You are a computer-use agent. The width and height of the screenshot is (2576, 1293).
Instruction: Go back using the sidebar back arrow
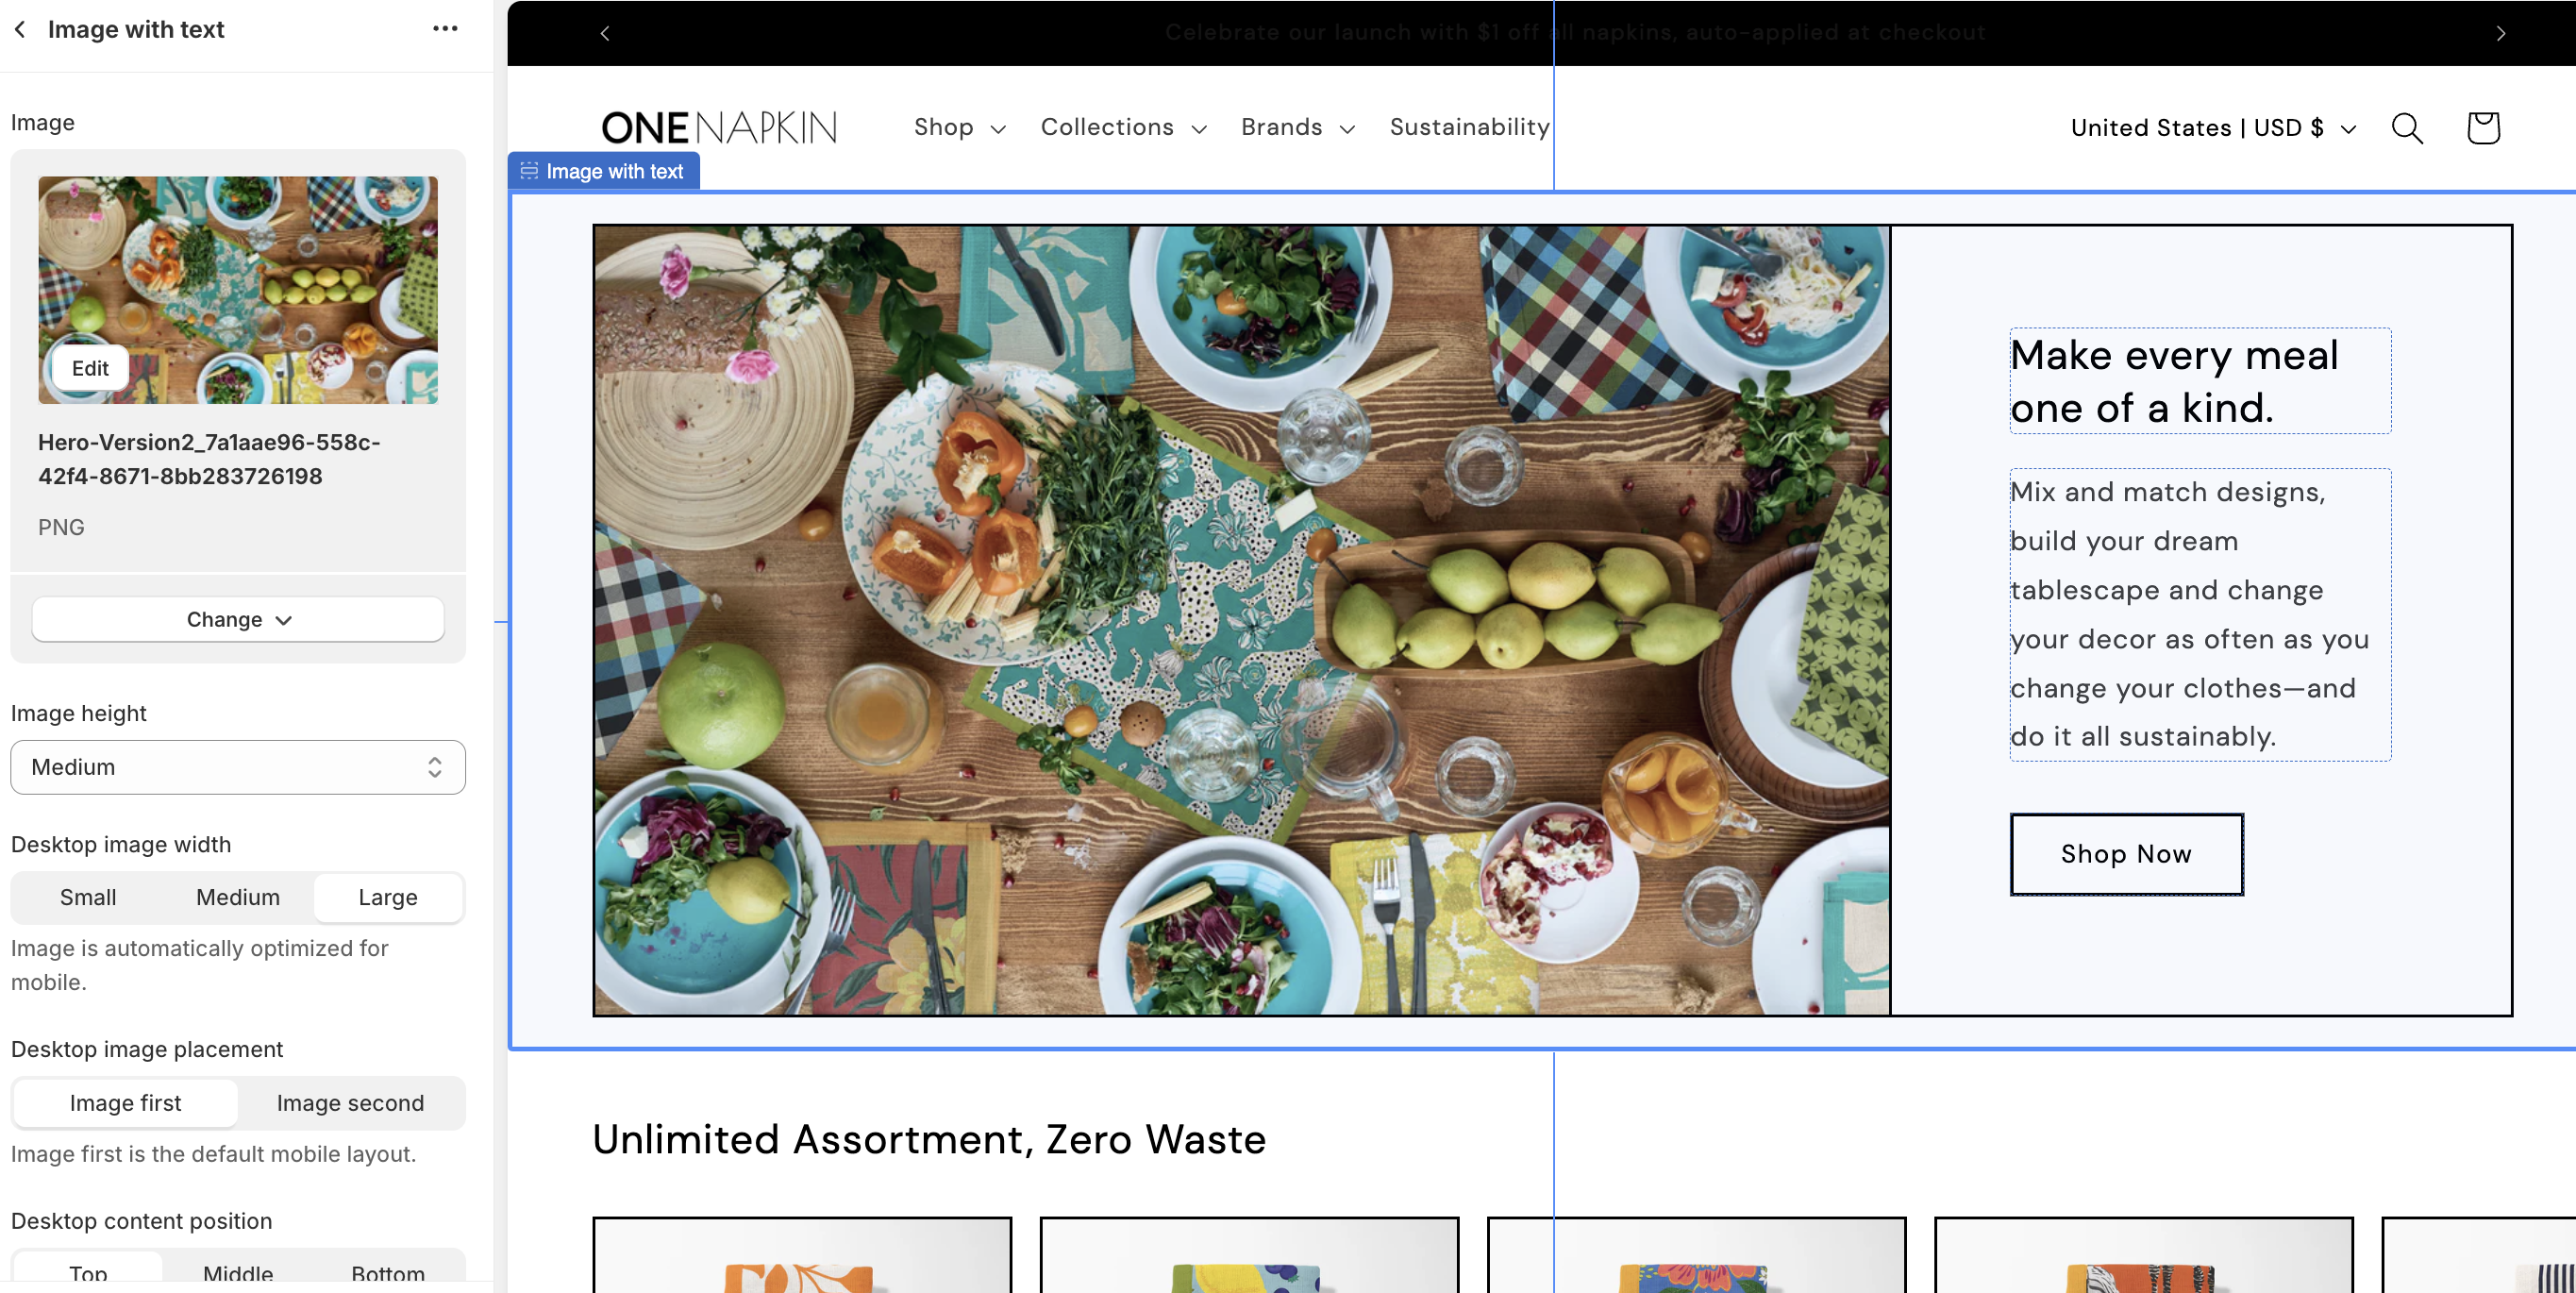point(20,30)
